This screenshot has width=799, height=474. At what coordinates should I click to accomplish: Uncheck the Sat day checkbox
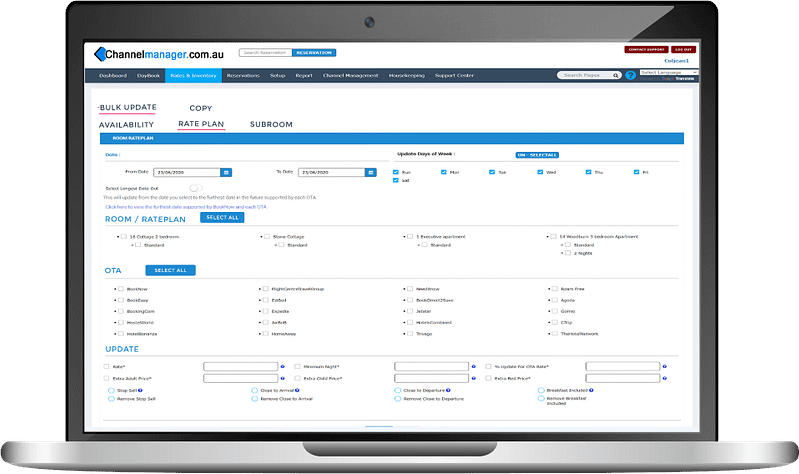tap(395, 180)
